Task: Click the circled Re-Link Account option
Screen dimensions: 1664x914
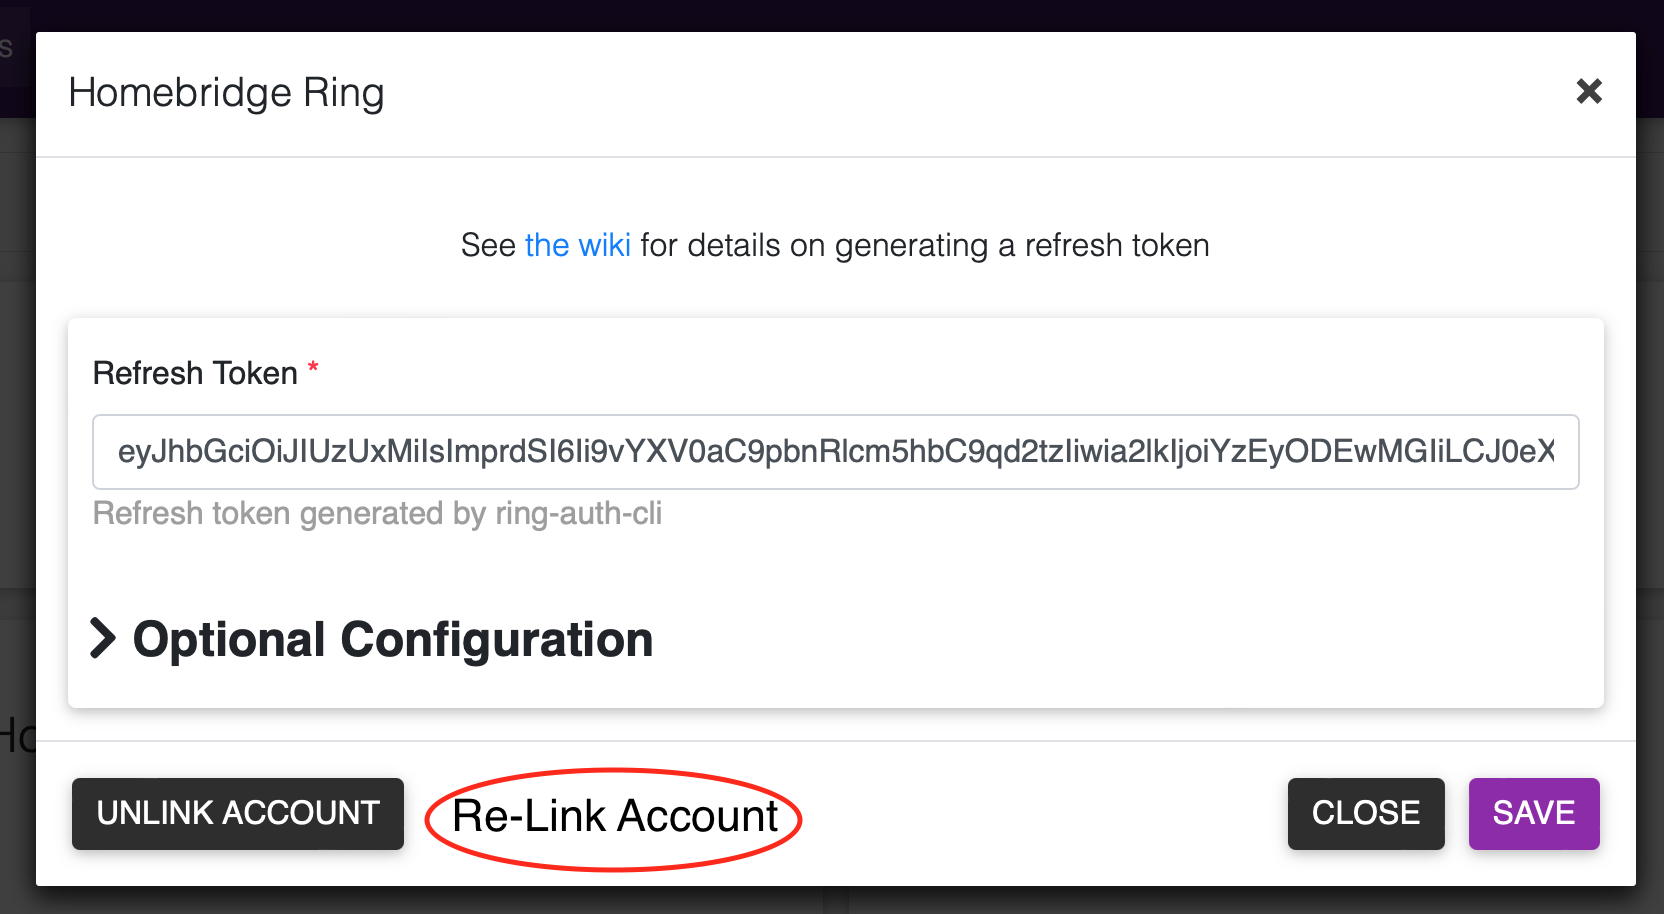Action: pos(613,816)
